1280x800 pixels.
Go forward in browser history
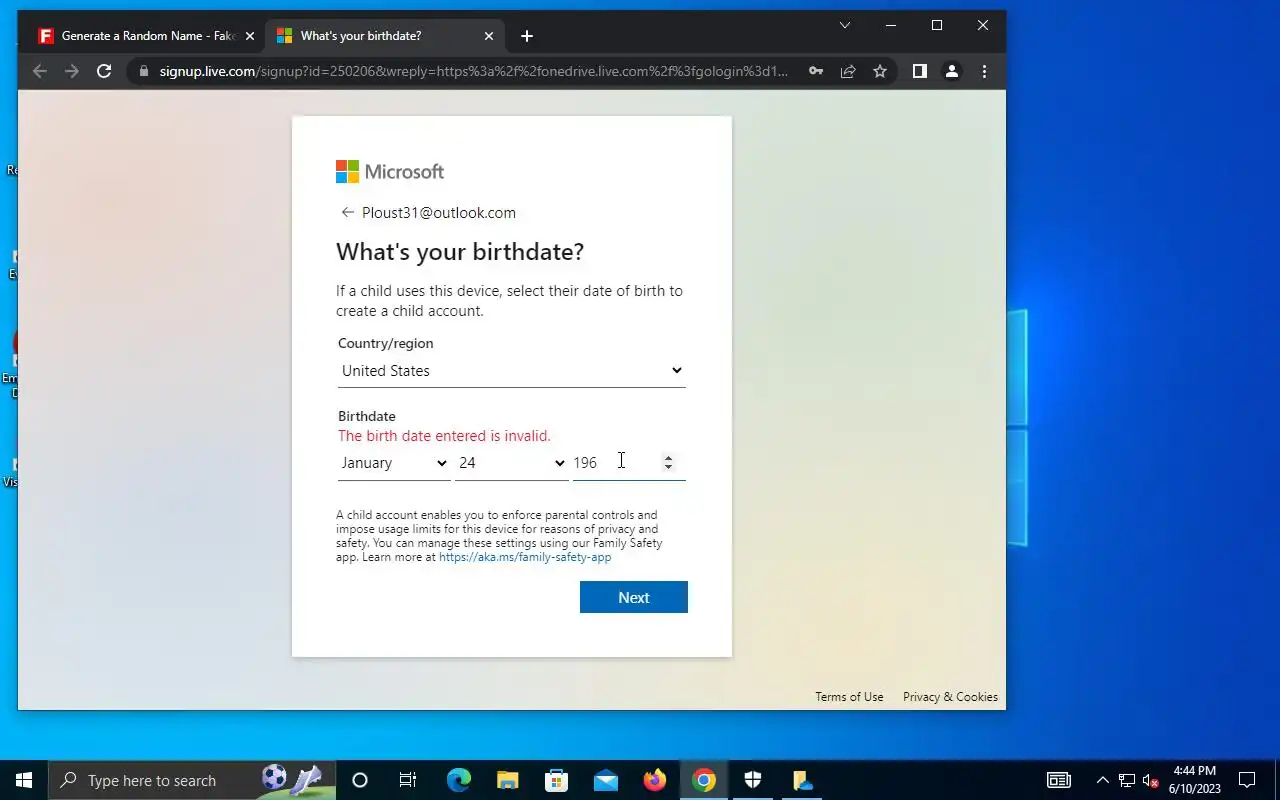(x=72, y=71)
